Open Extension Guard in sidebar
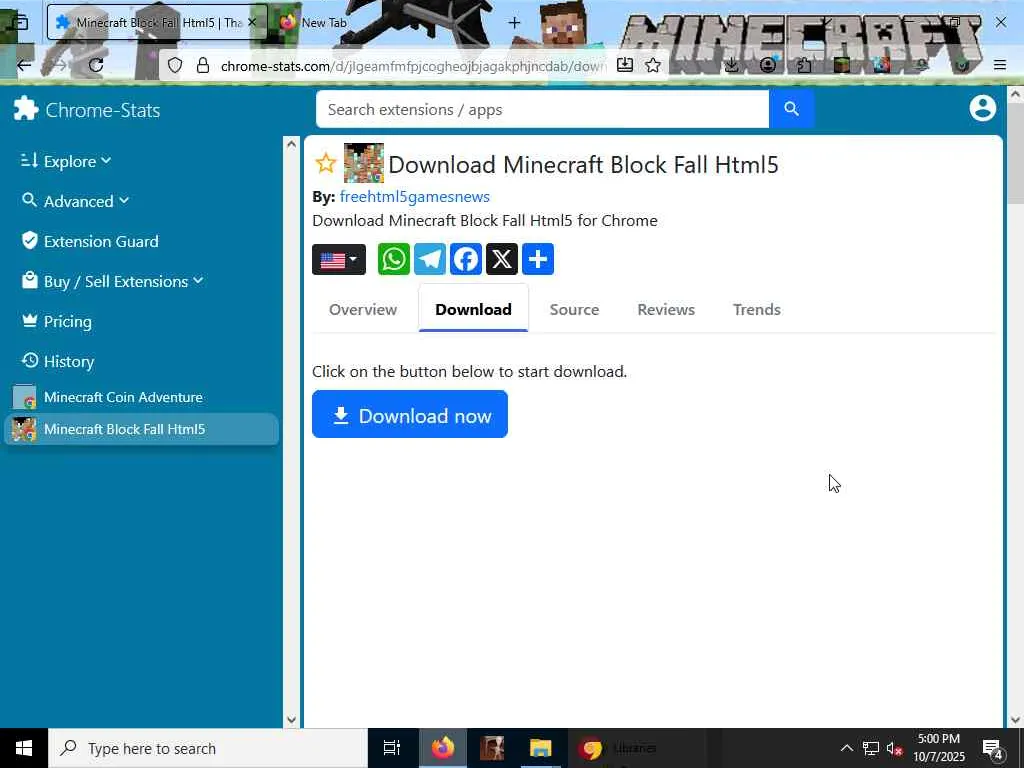This screenshot has width=1024, height=768. (90, 241)
